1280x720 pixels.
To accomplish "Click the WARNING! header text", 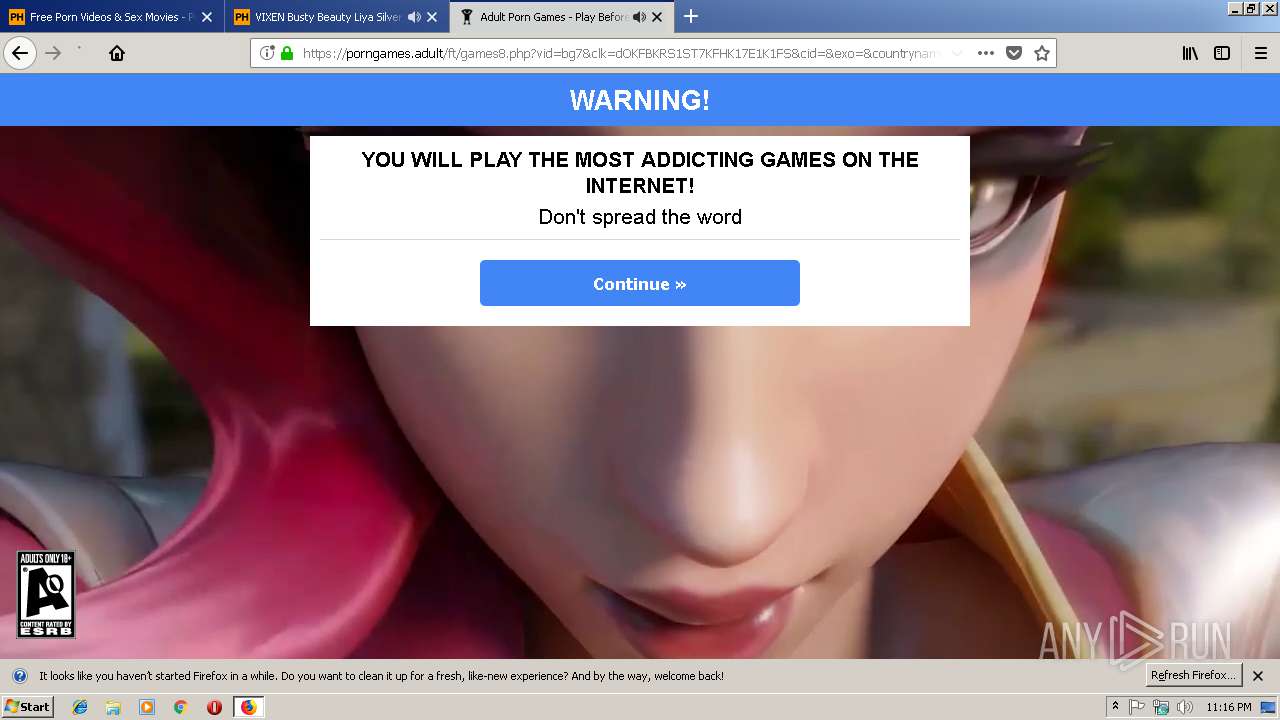I will pos(640,100).
